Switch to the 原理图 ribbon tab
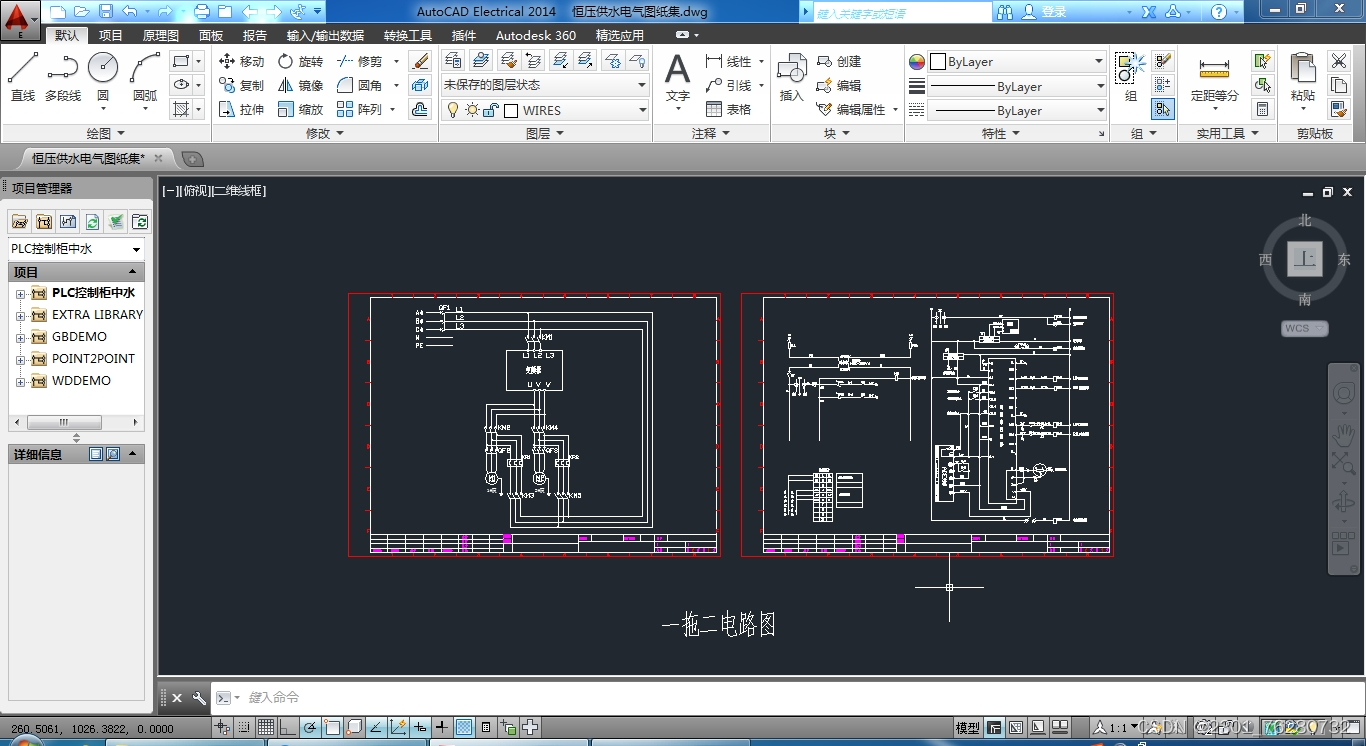This screenshot has height=746, width=1366. tap(160, 35)
